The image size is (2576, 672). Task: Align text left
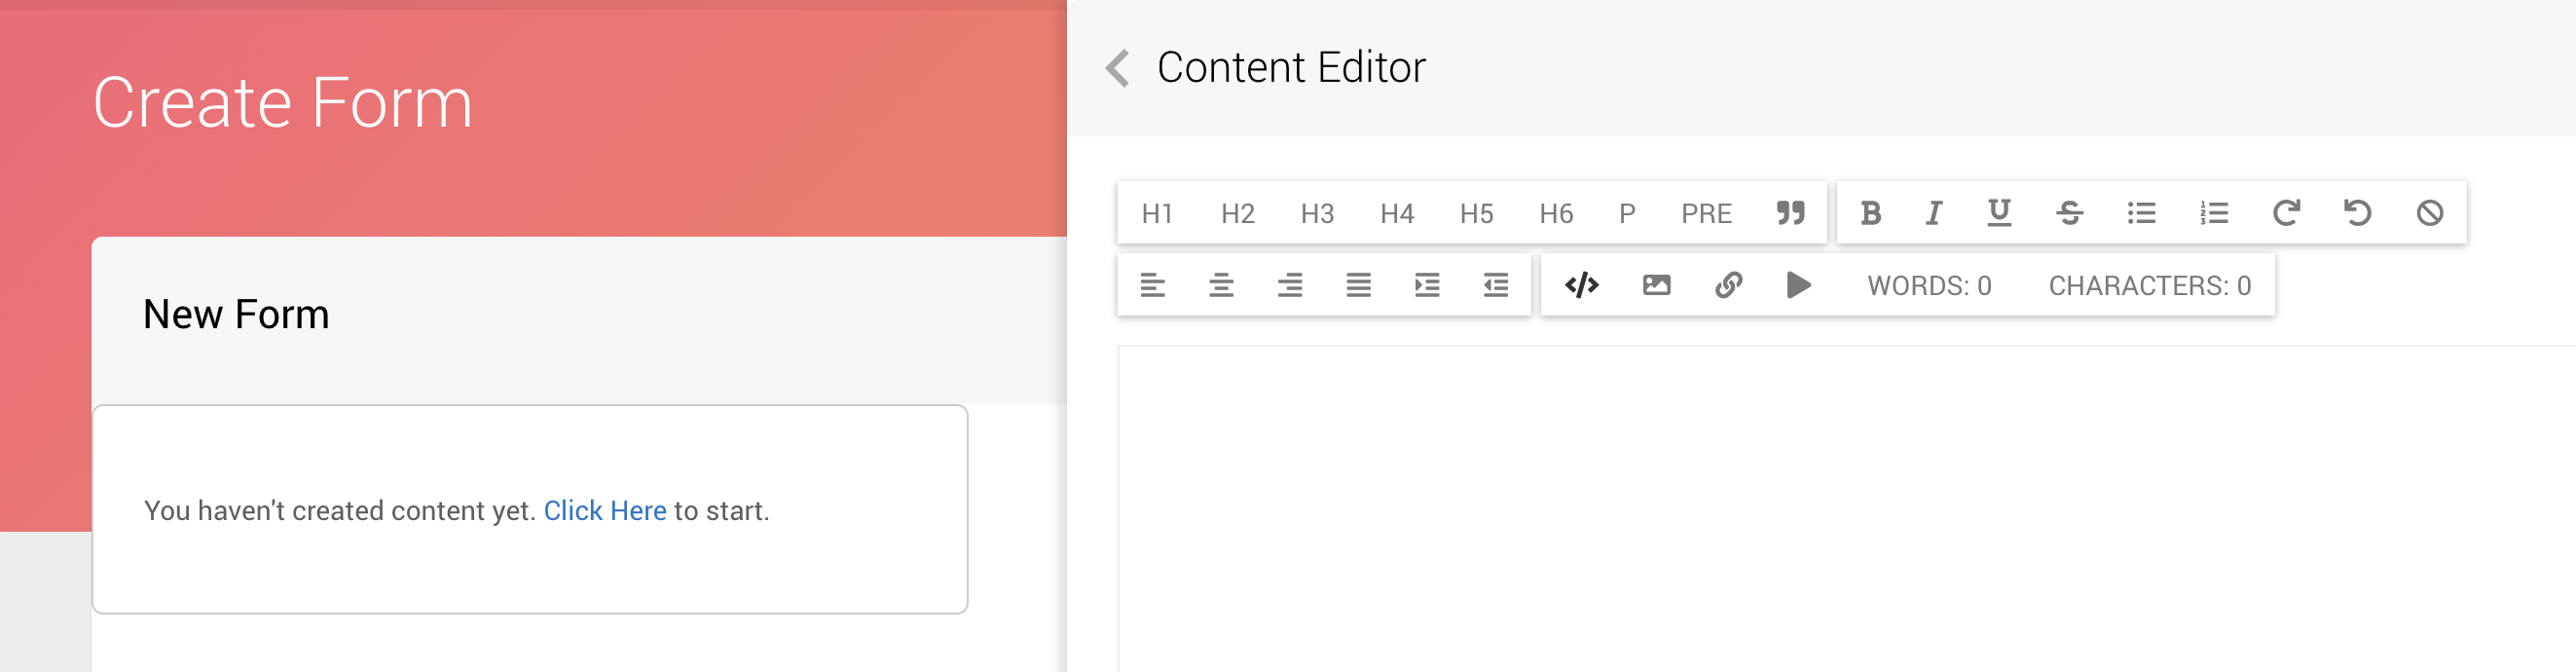coord(1152,286)
